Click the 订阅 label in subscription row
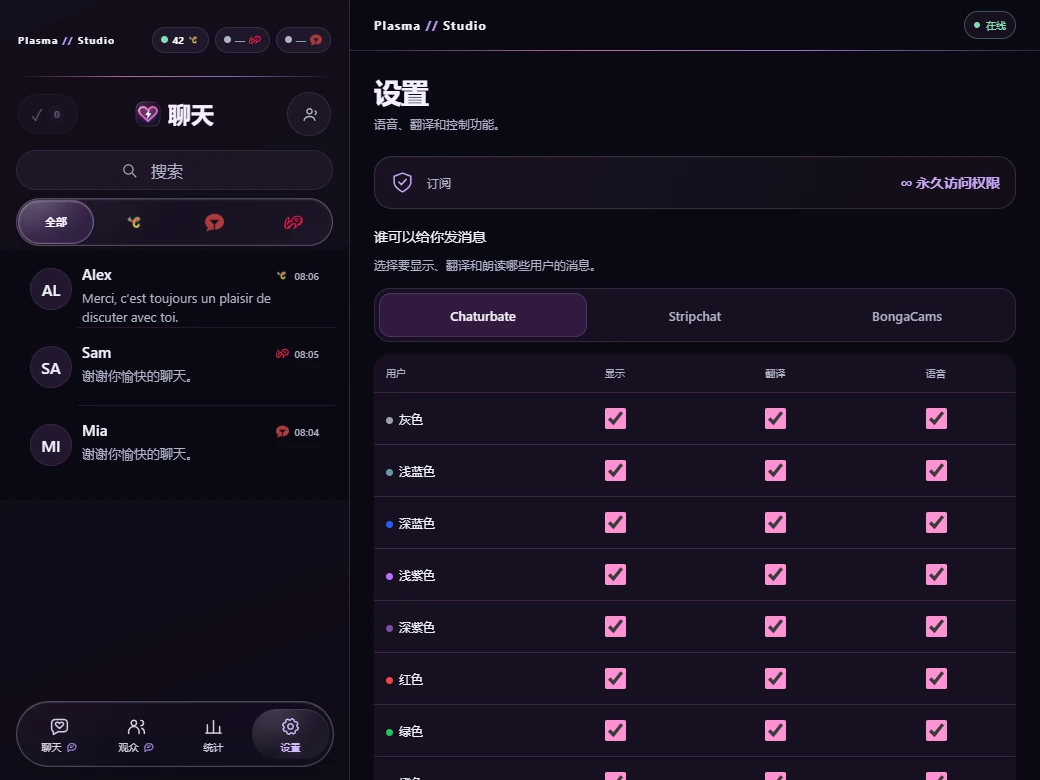 point(438,183)
